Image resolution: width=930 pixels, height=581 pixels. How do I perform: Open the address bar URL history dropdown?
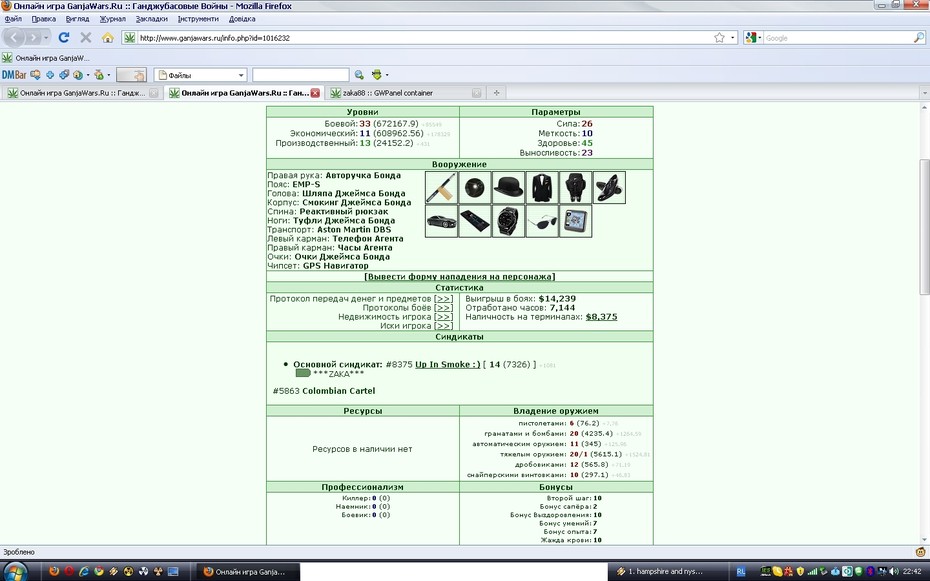732,37
